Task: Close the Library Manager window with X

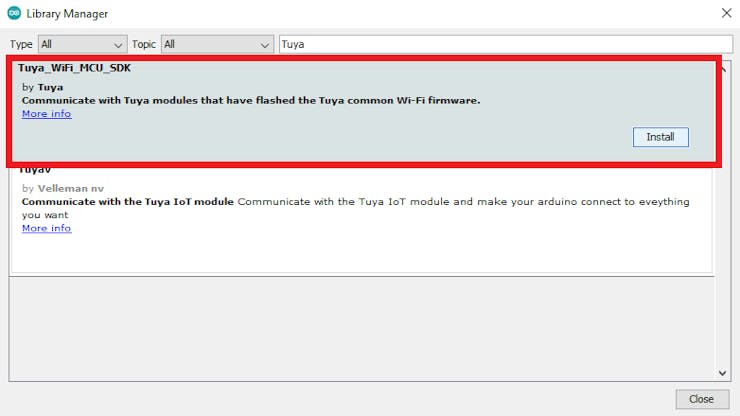Action: tap(726, 13)
